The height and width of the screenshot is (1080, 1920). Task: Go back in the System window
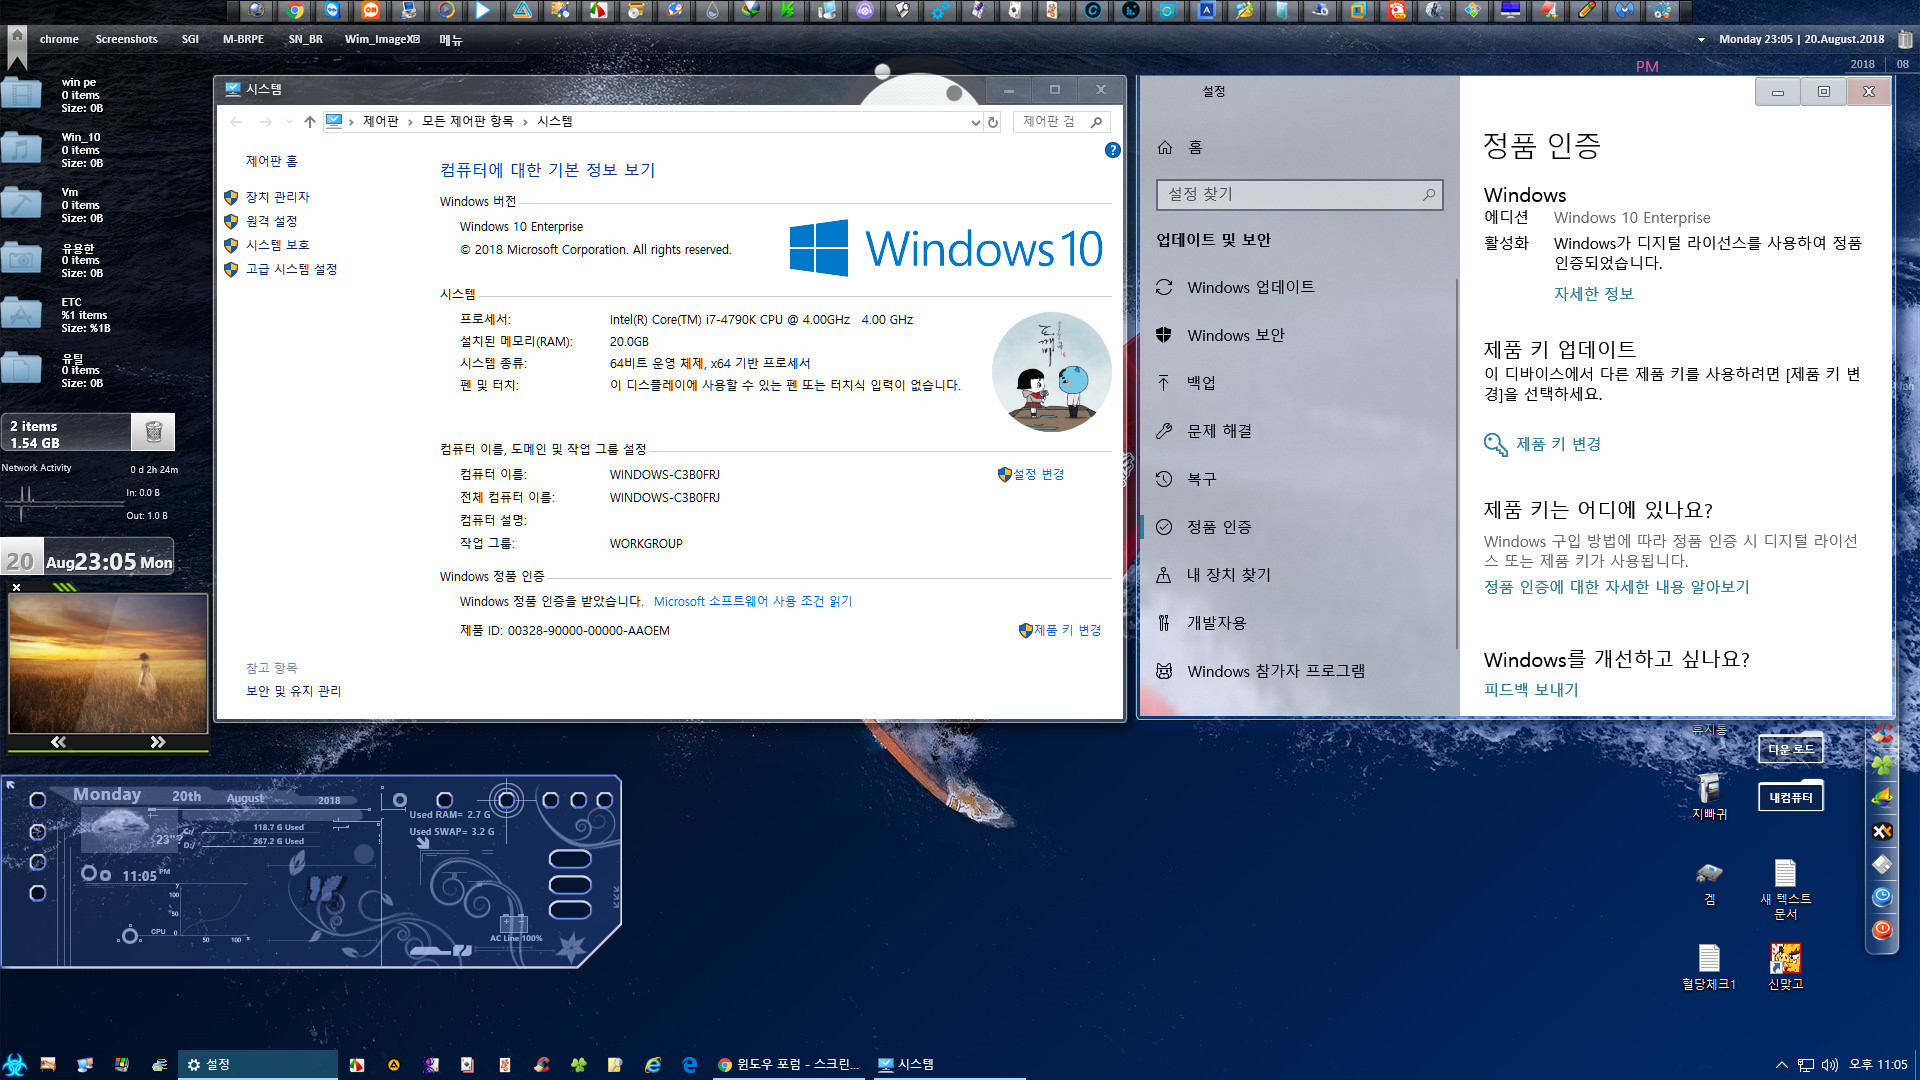tap(236, 122)
